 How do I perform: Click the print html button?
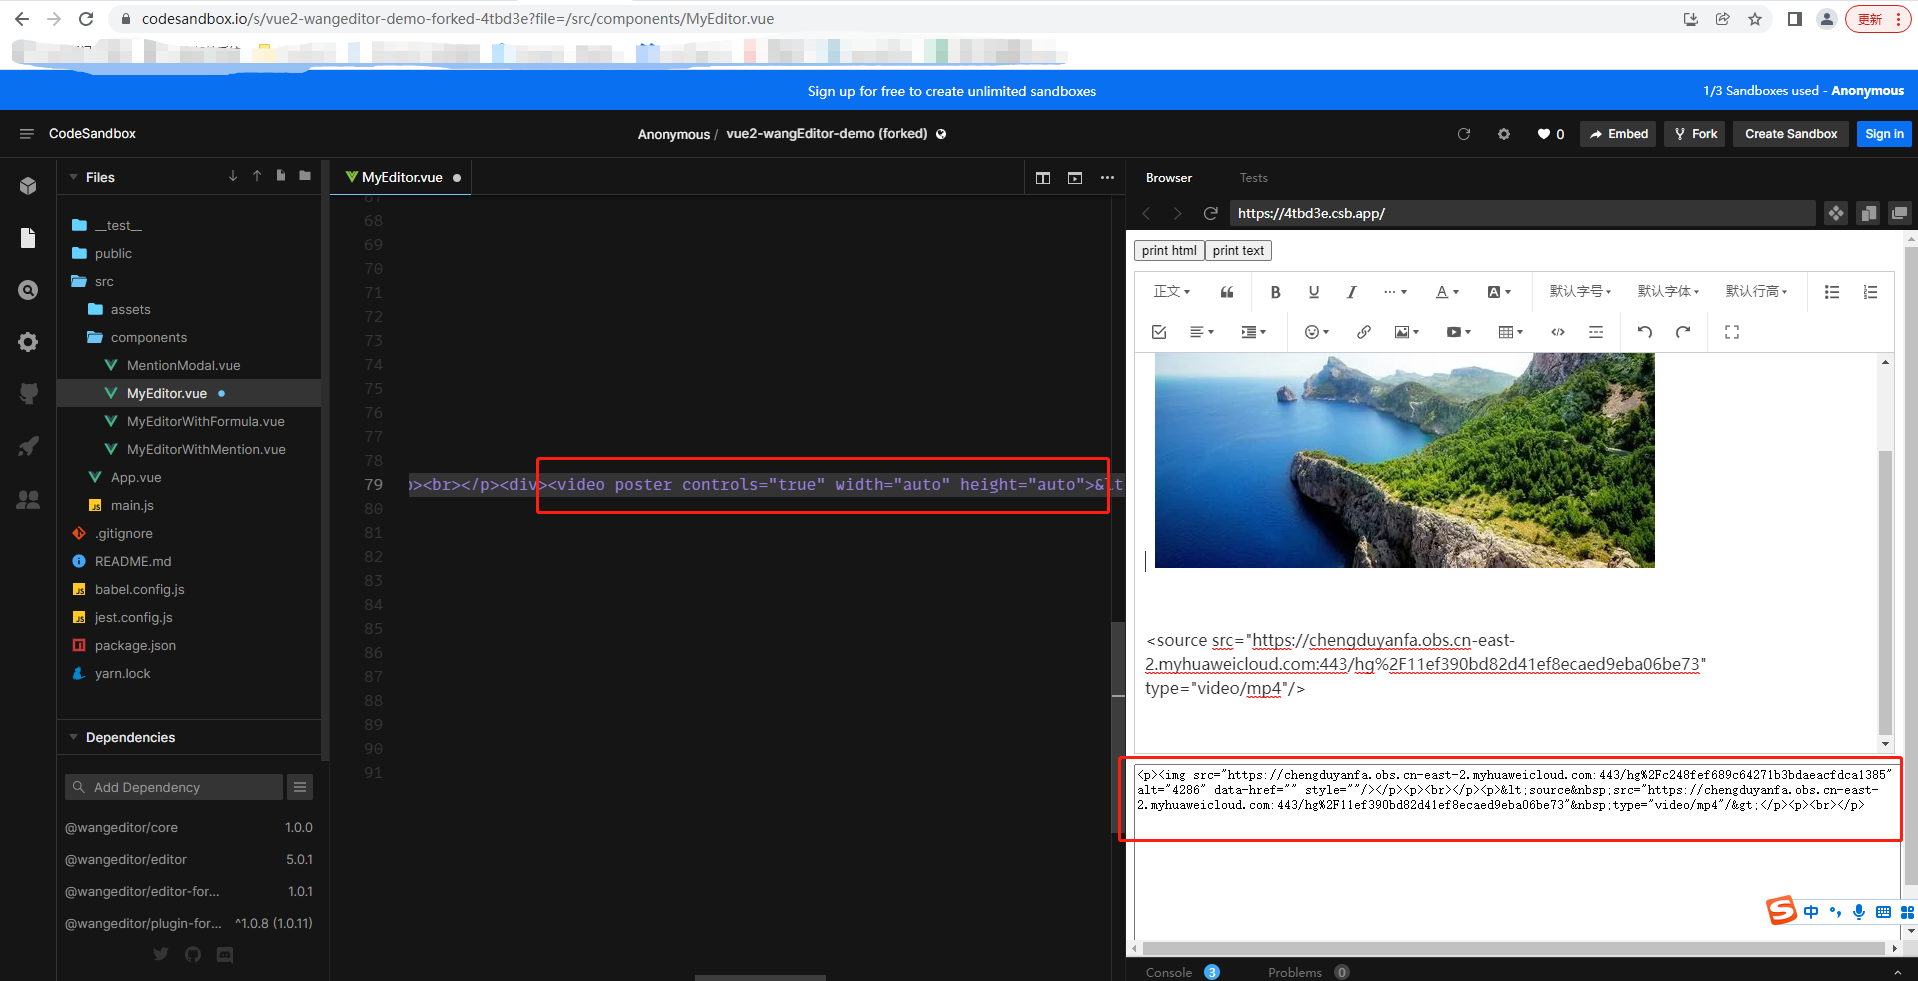point(1168,250)
